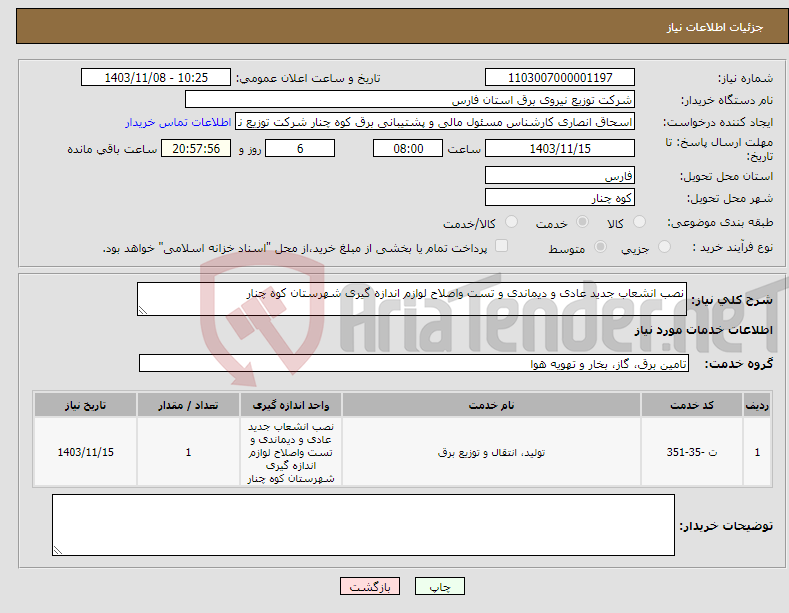Click the شماره نیاز field 1103007000001197

click(x=560, y=78)
